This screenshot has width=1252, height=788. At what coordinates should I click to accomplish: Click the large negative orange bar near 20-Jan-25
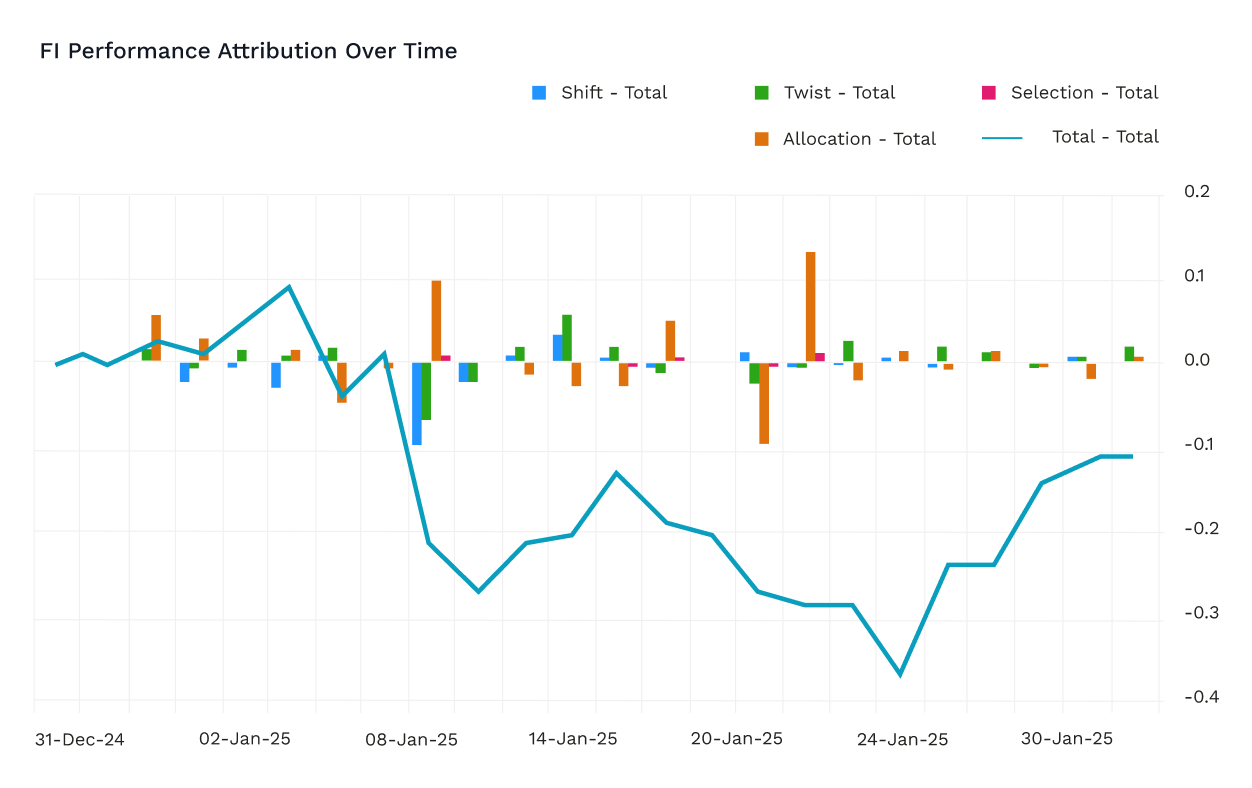click(x=764, y=403)
